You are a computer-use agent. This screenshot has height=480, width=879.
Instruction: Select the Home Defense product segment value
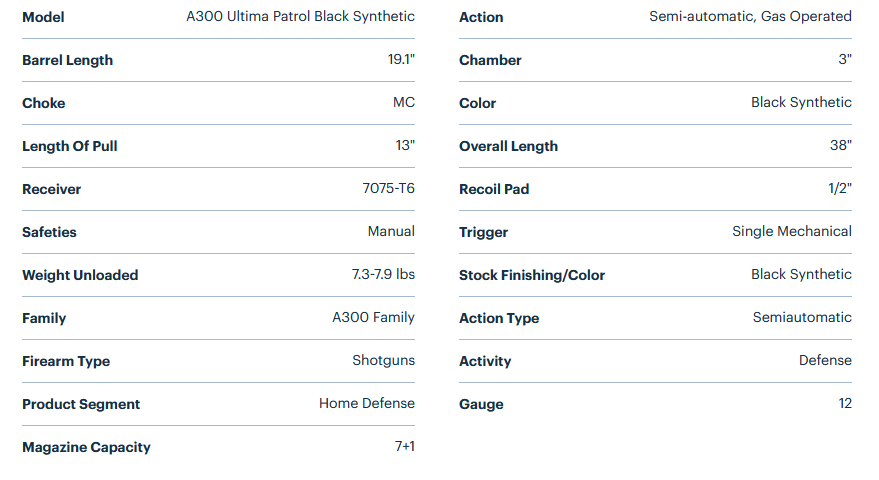click(366, 404)
